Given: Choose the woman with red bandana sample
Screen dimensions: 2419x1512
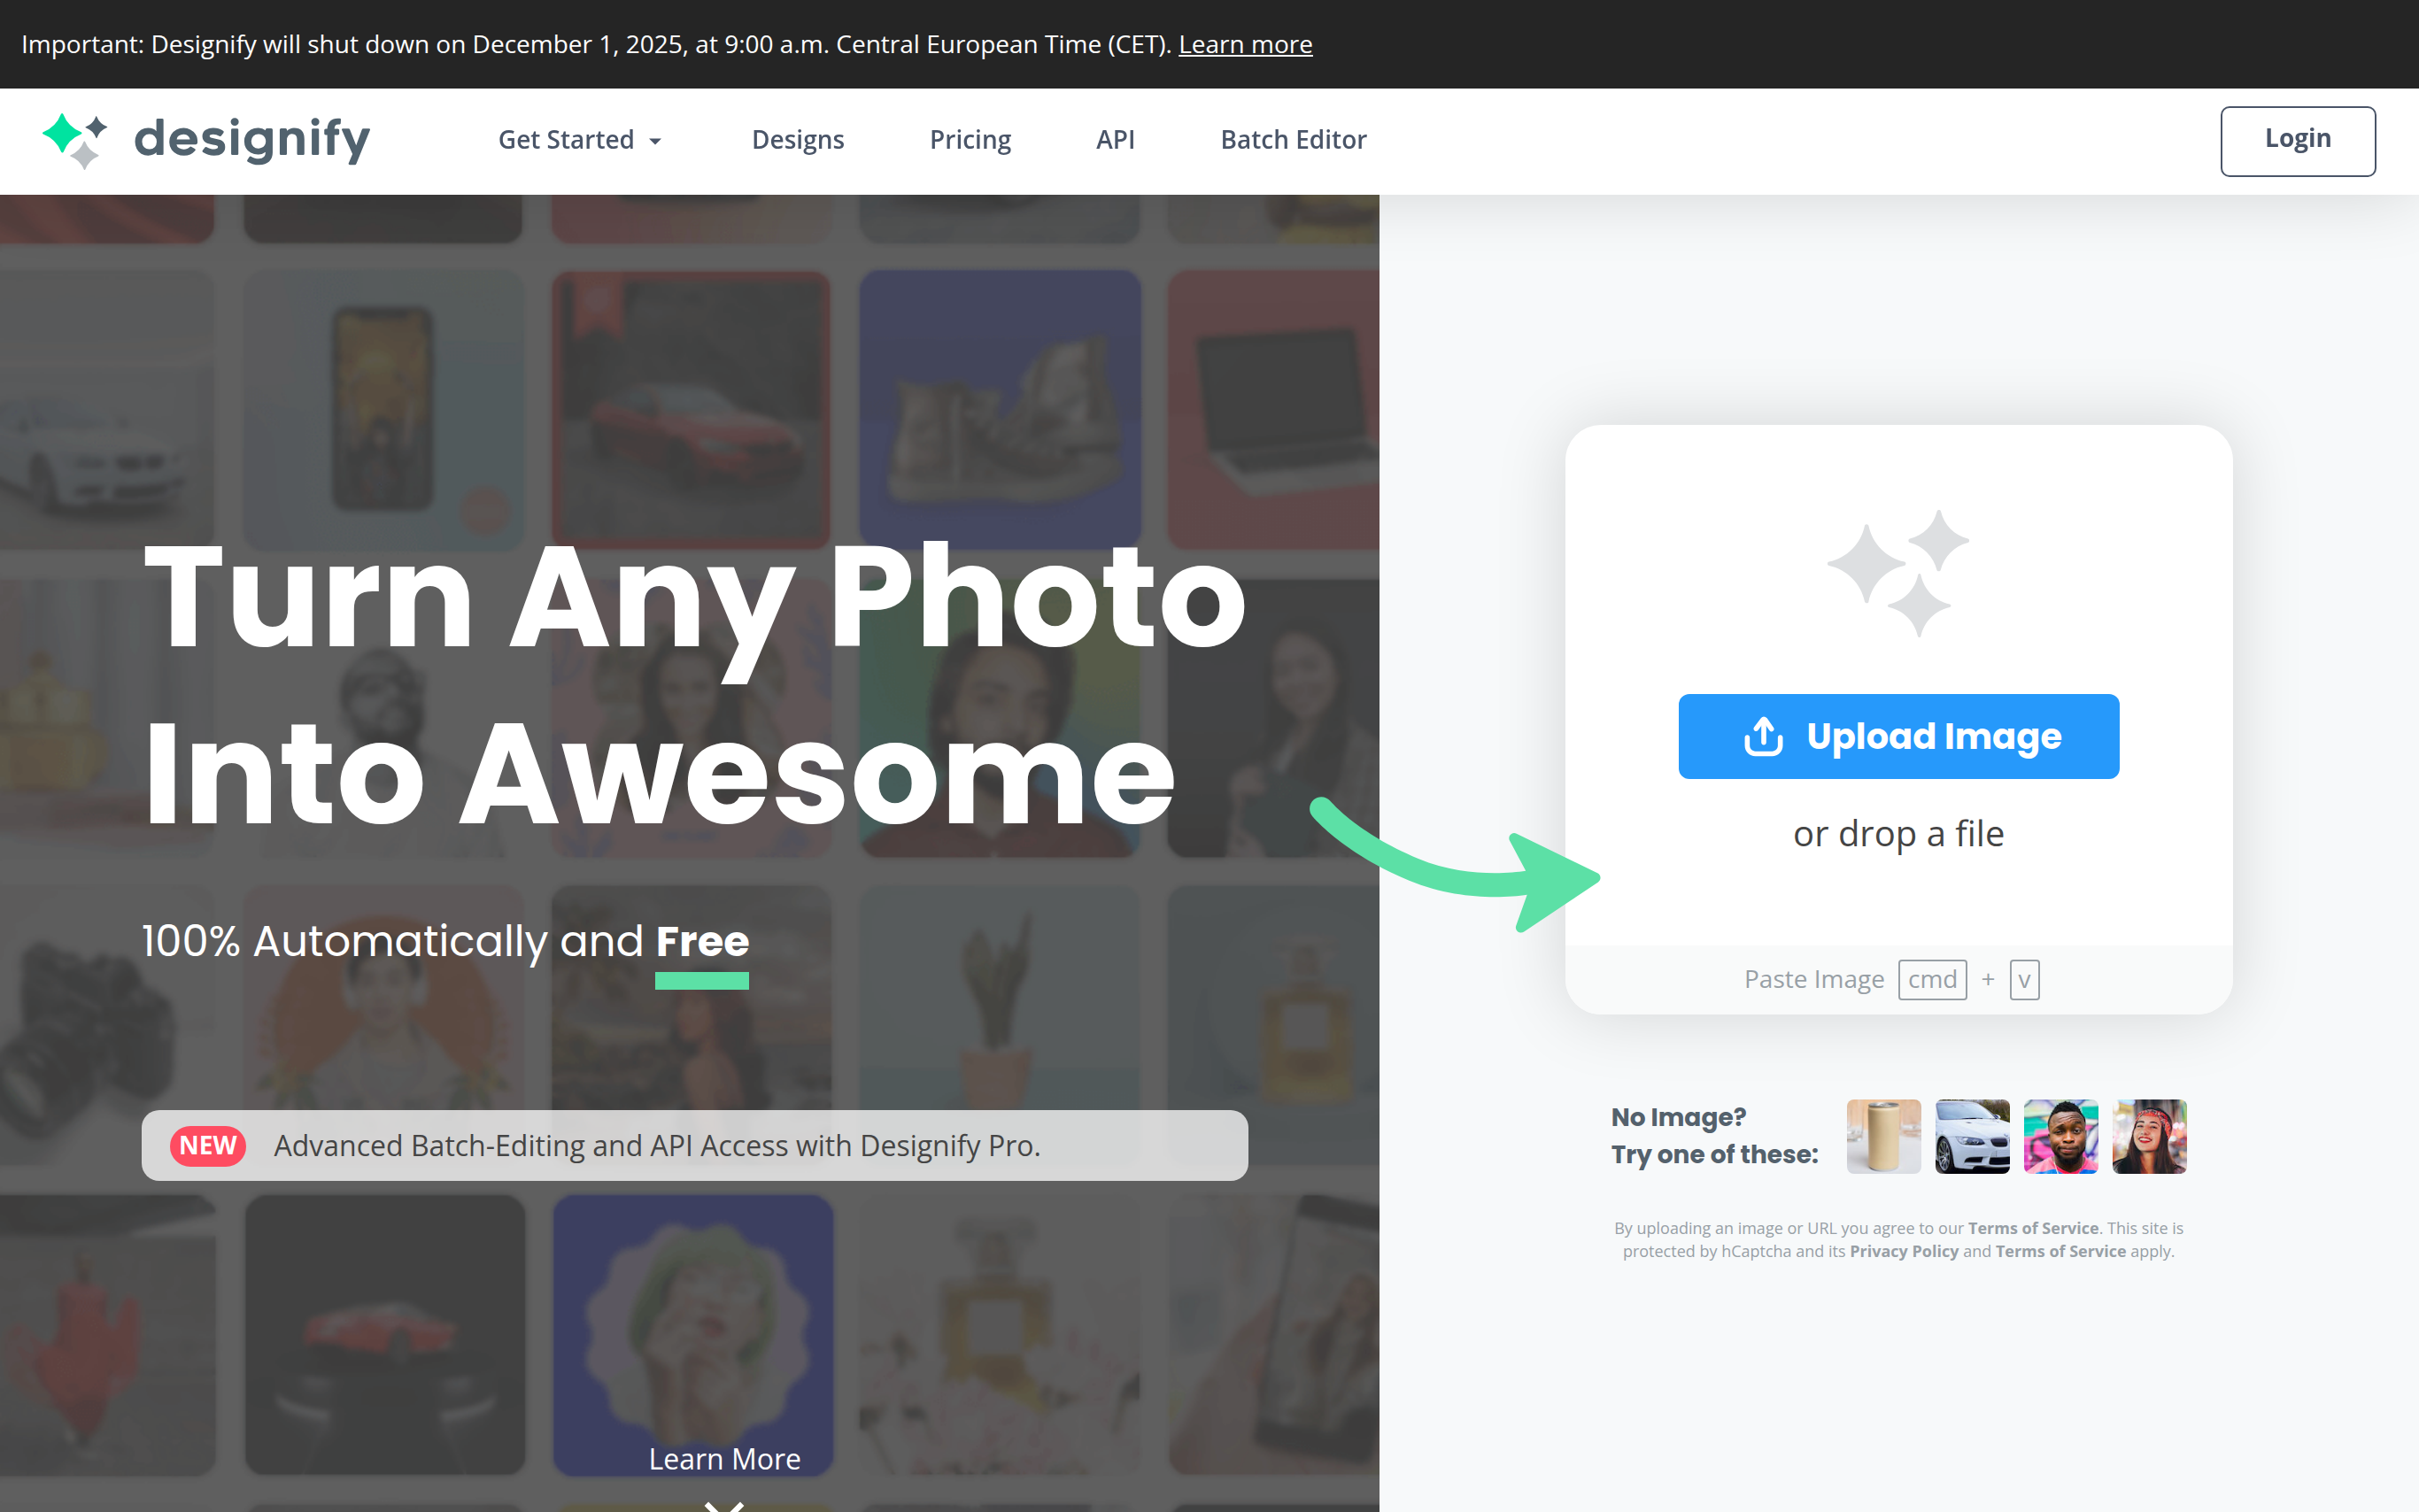Looking at the screenshot, I should point(2148,1137).
